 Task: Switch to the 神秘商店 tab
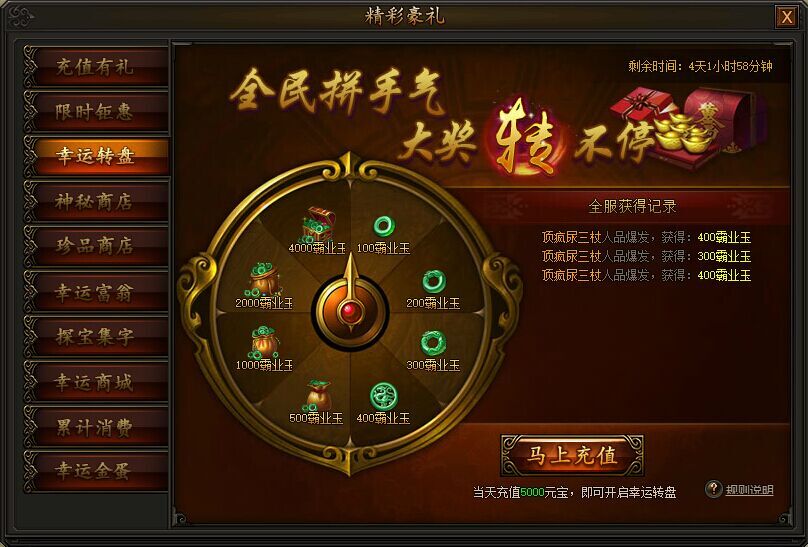coord(96,201)
